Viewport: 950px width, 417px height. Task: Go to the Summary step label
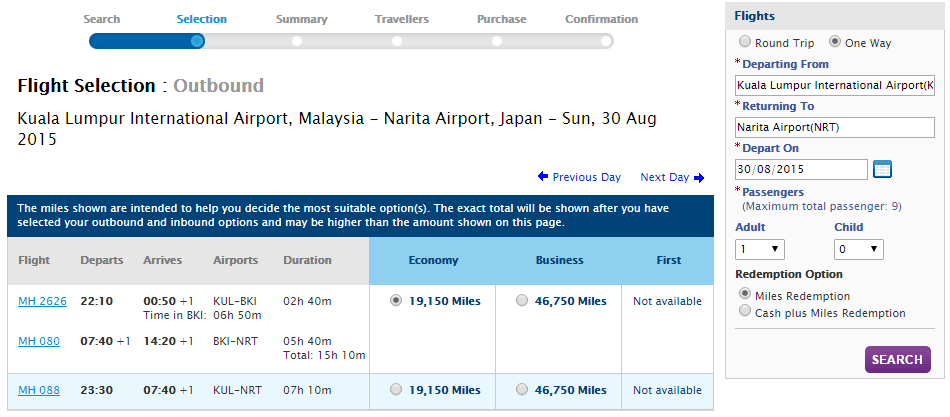pyautogui.click(x=301, y=19)
